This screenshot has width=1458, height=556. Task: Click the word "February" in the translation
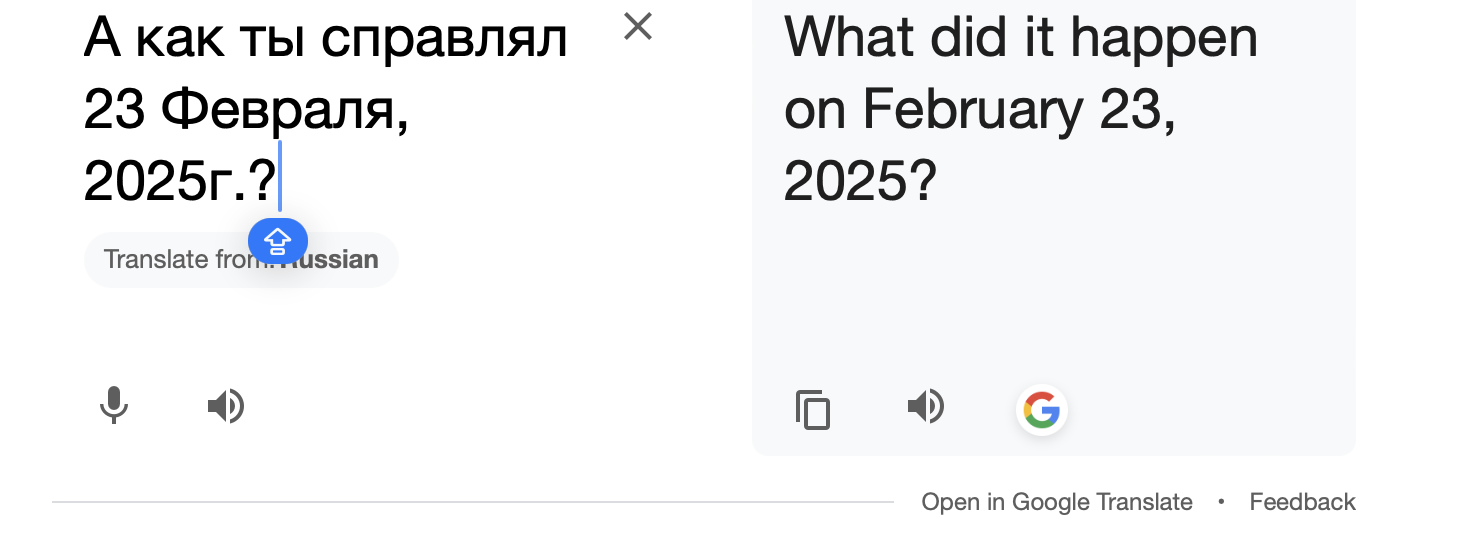click(971, 110)
